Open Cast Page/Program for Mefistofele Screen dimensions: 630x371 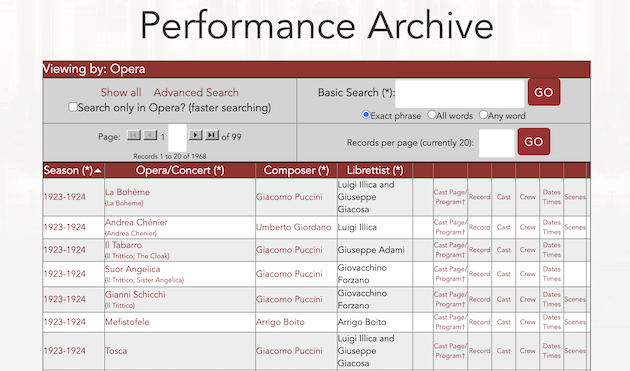coord(450,322)
